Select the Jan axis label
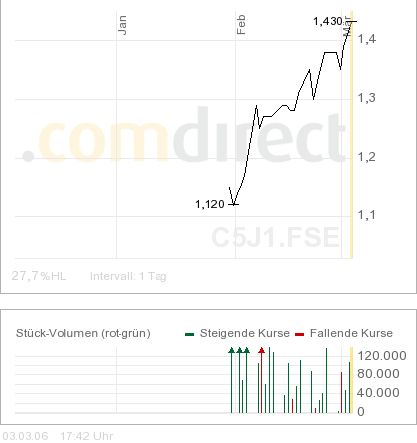This screenshot has height=443, width=417. point(122,25)
